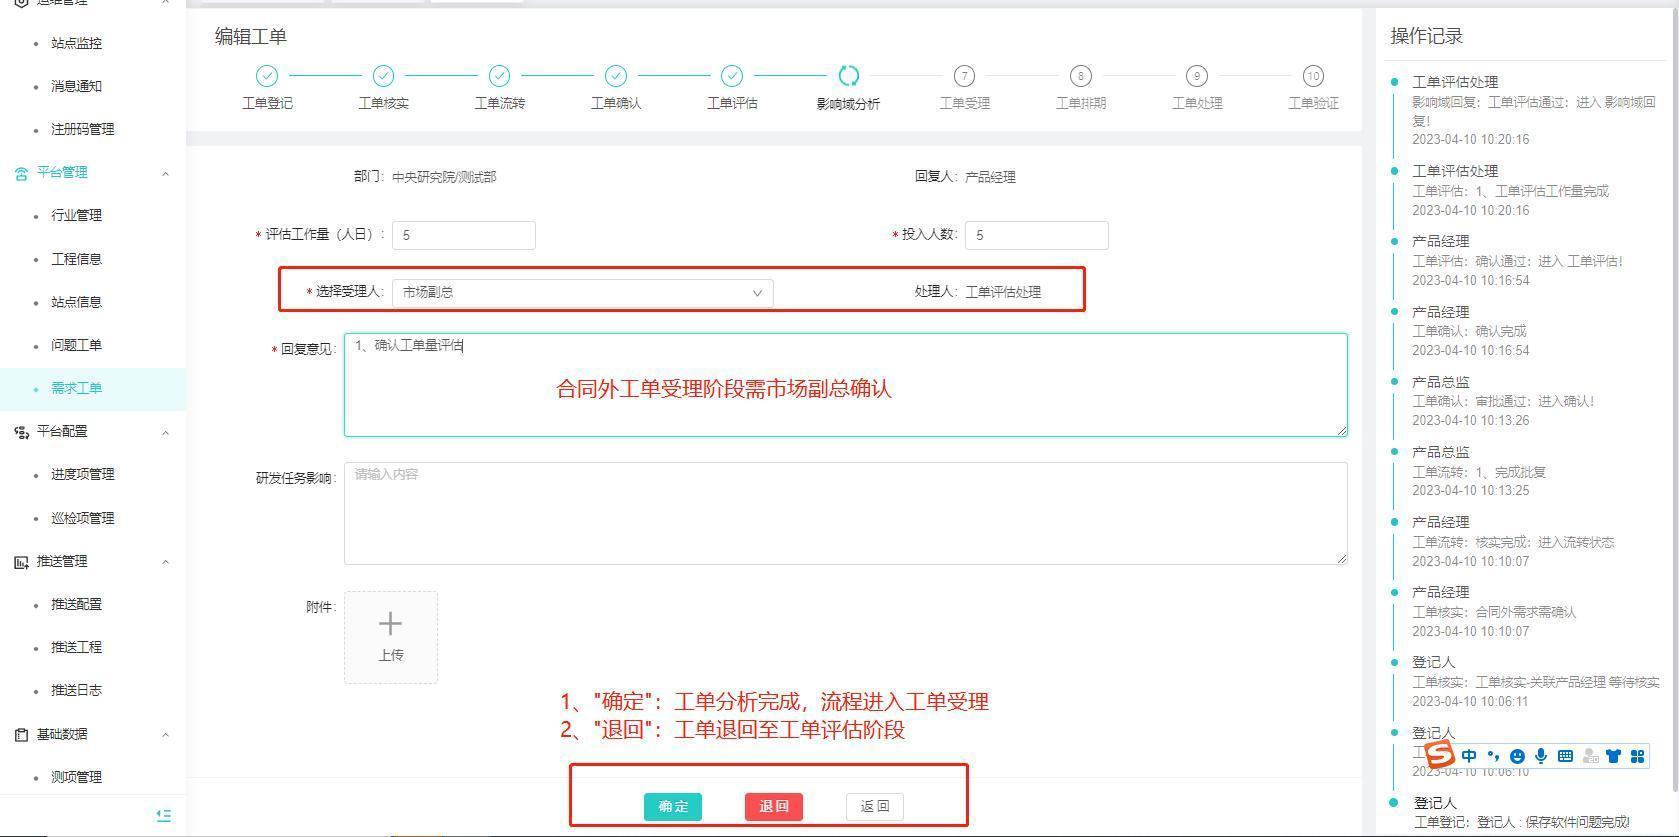Collapse the sidebar using the fold icon

tap(164, 816)
